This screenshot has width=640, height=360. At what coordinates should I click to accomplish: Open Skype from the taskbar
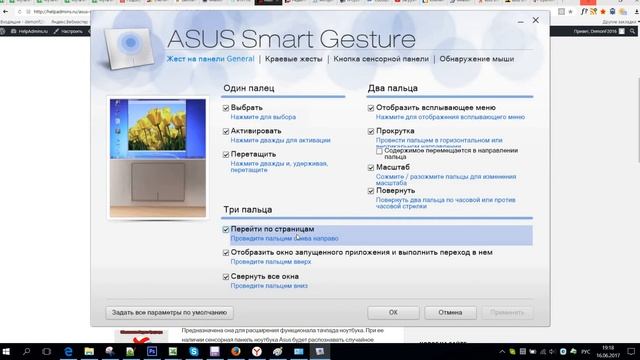pos(193,351)
